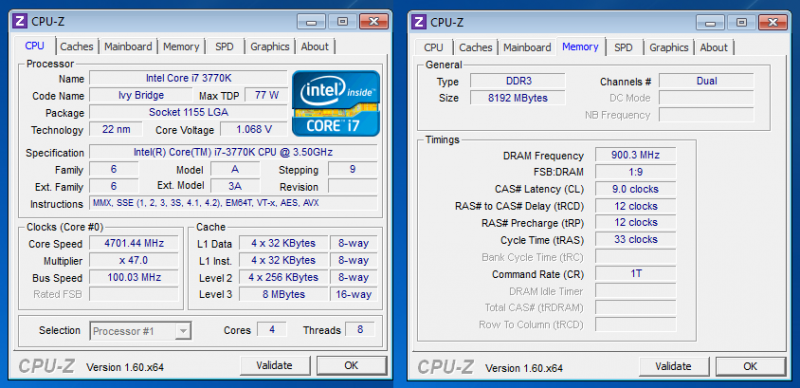800x388 pixels.
Task: Minimize the right CPU-Z window
Action: tap(711, 22)
